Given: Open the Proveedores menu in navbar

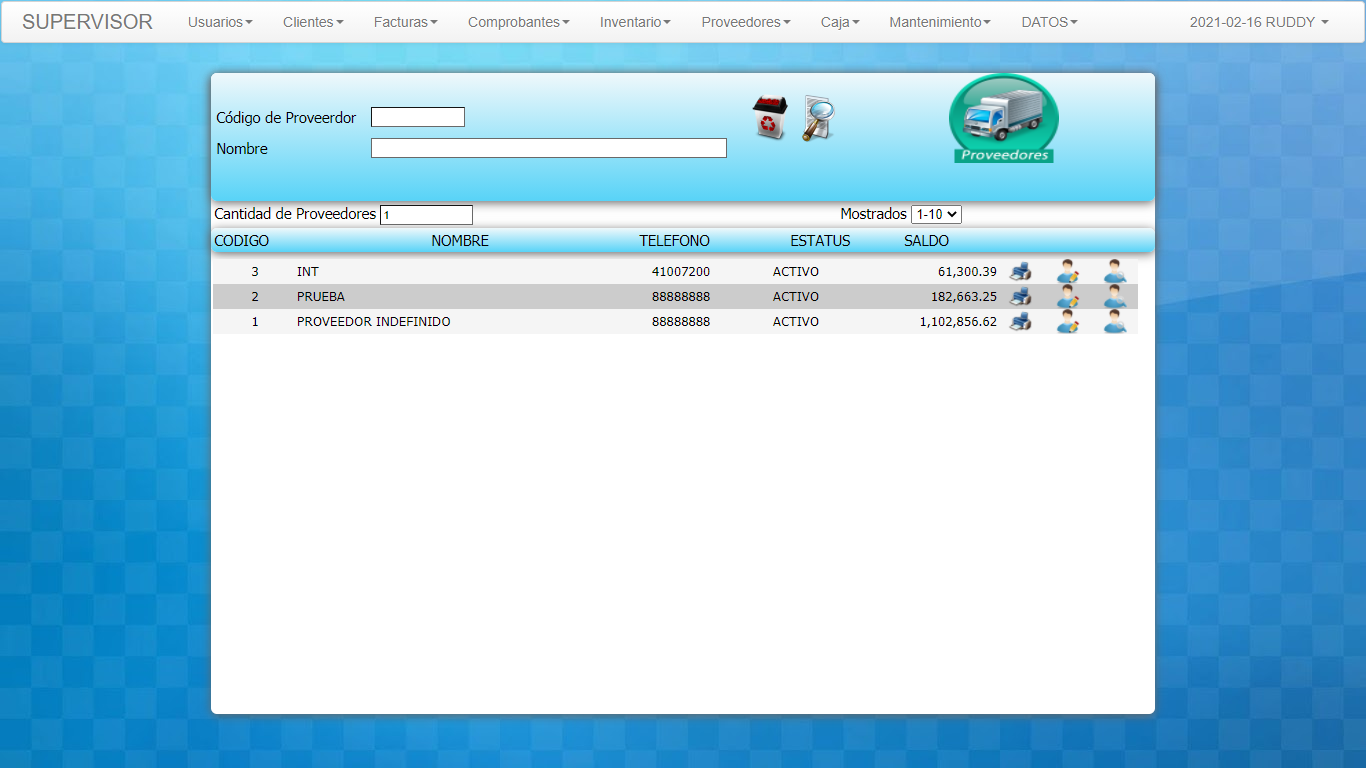Looking at the screenshot, I should click(x=745, y=22).
